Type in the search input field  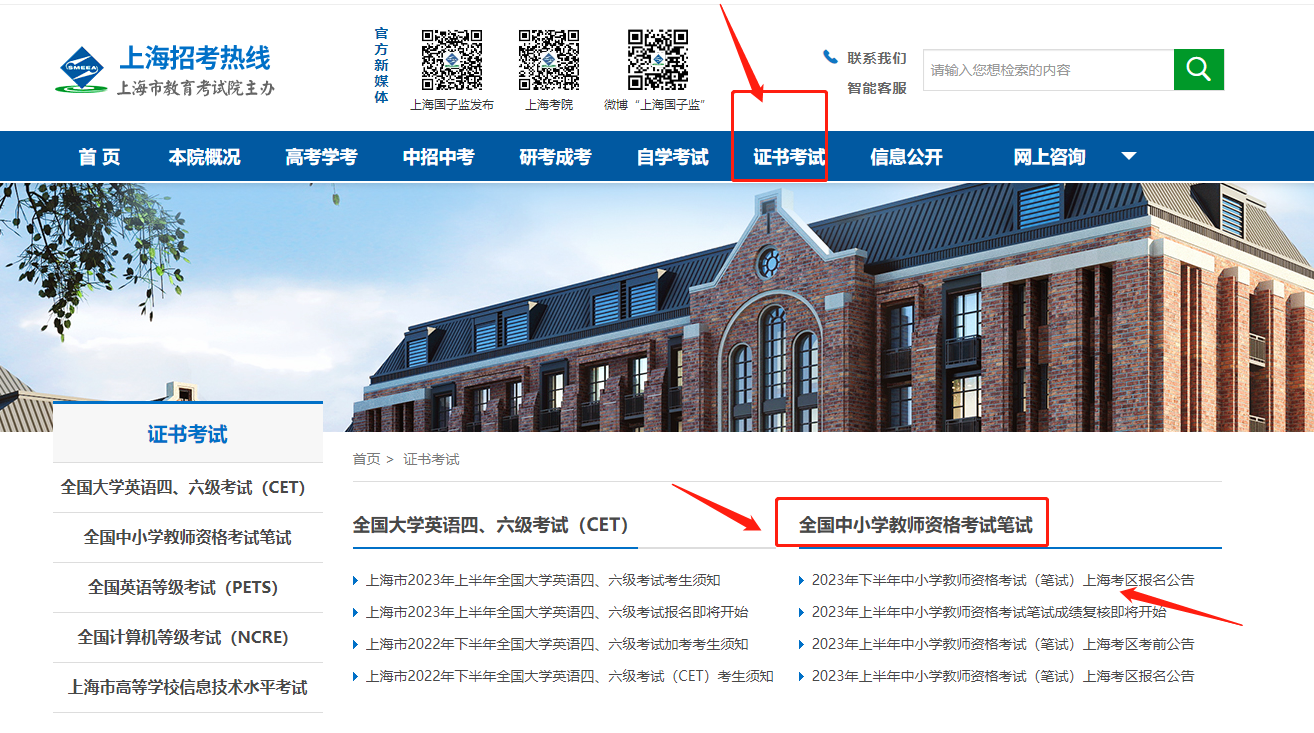[1047, 70]
